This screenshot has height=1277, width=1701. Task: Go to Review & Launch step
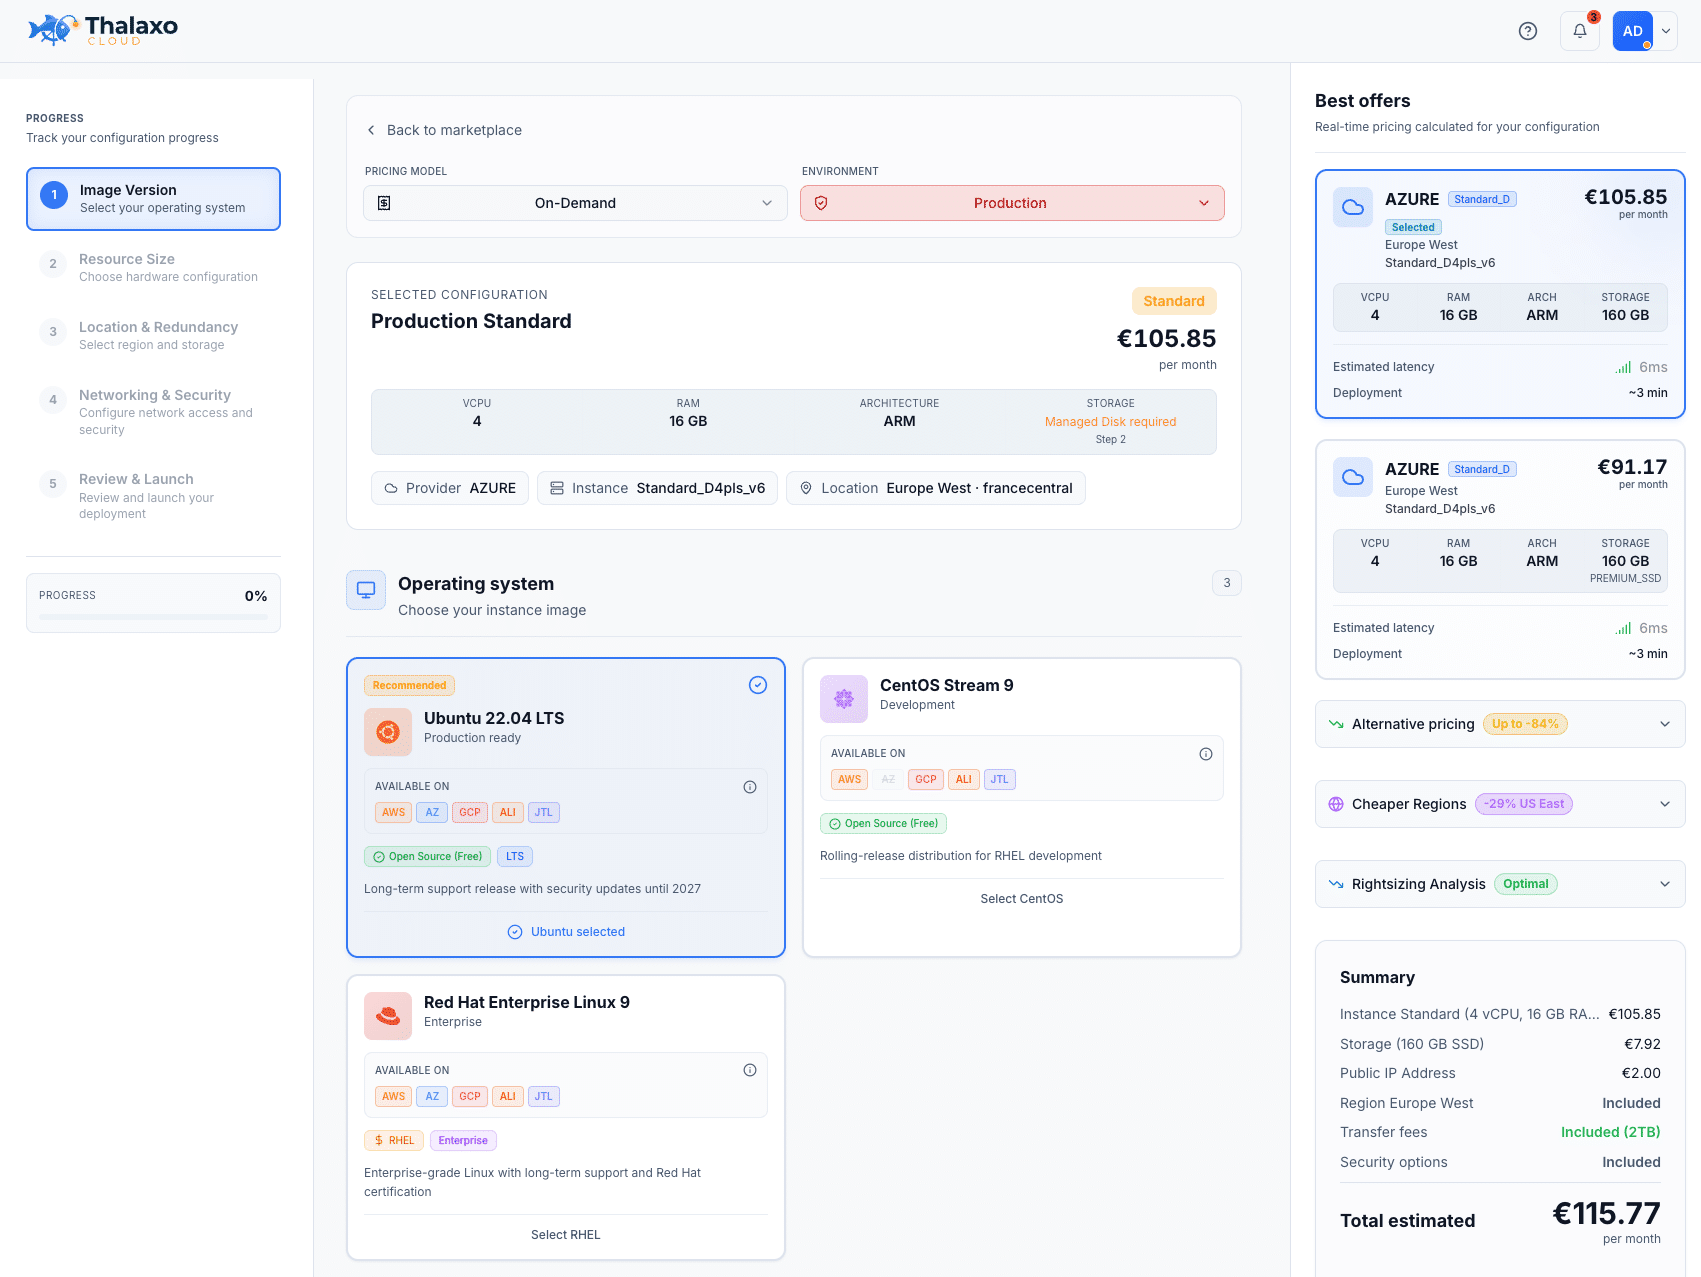pyautogui.click(x=153, y=496)
